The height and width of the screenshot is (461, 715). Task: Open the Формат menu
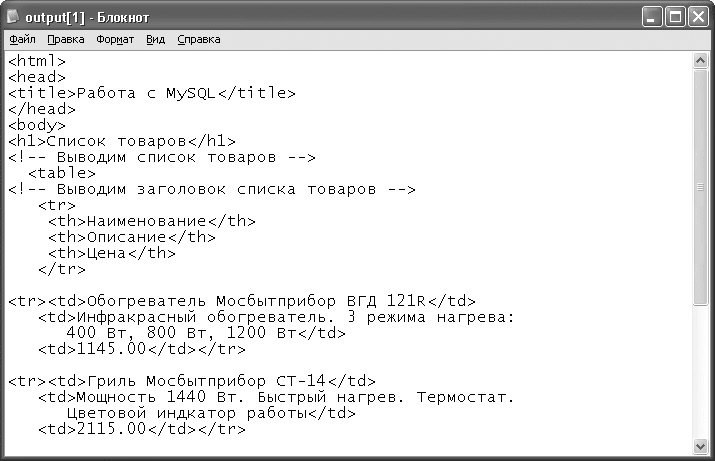pyautogui.click(x=115, y=39)
